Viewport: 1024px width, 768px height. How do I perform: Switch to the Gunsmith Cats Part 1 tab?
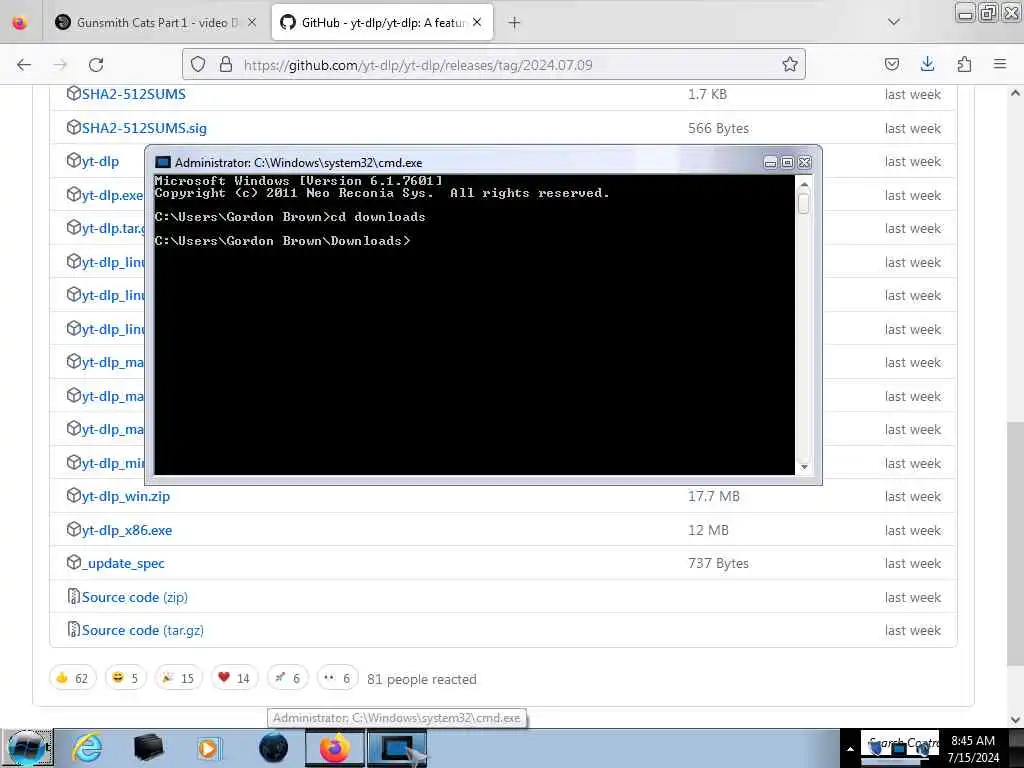[157, 23]
